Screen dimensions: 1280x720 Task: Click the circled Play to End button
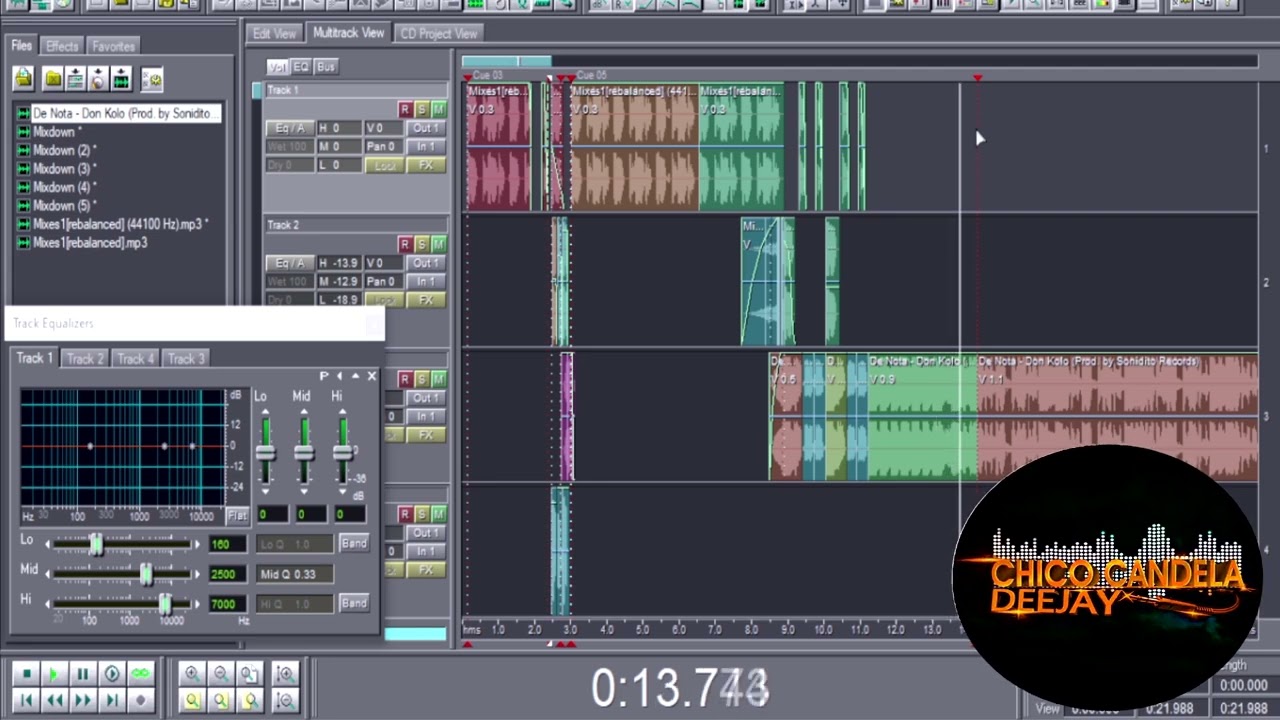point(111,675)
